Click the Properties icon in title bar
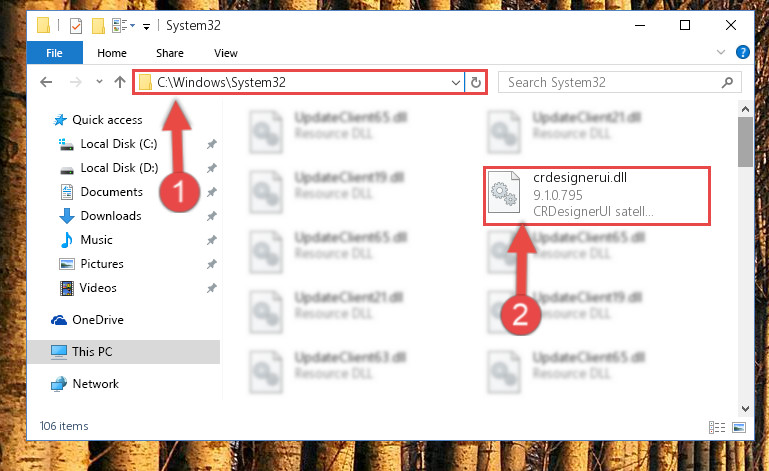The height and width of the screenshot is (471, 769). coord(76,26)
